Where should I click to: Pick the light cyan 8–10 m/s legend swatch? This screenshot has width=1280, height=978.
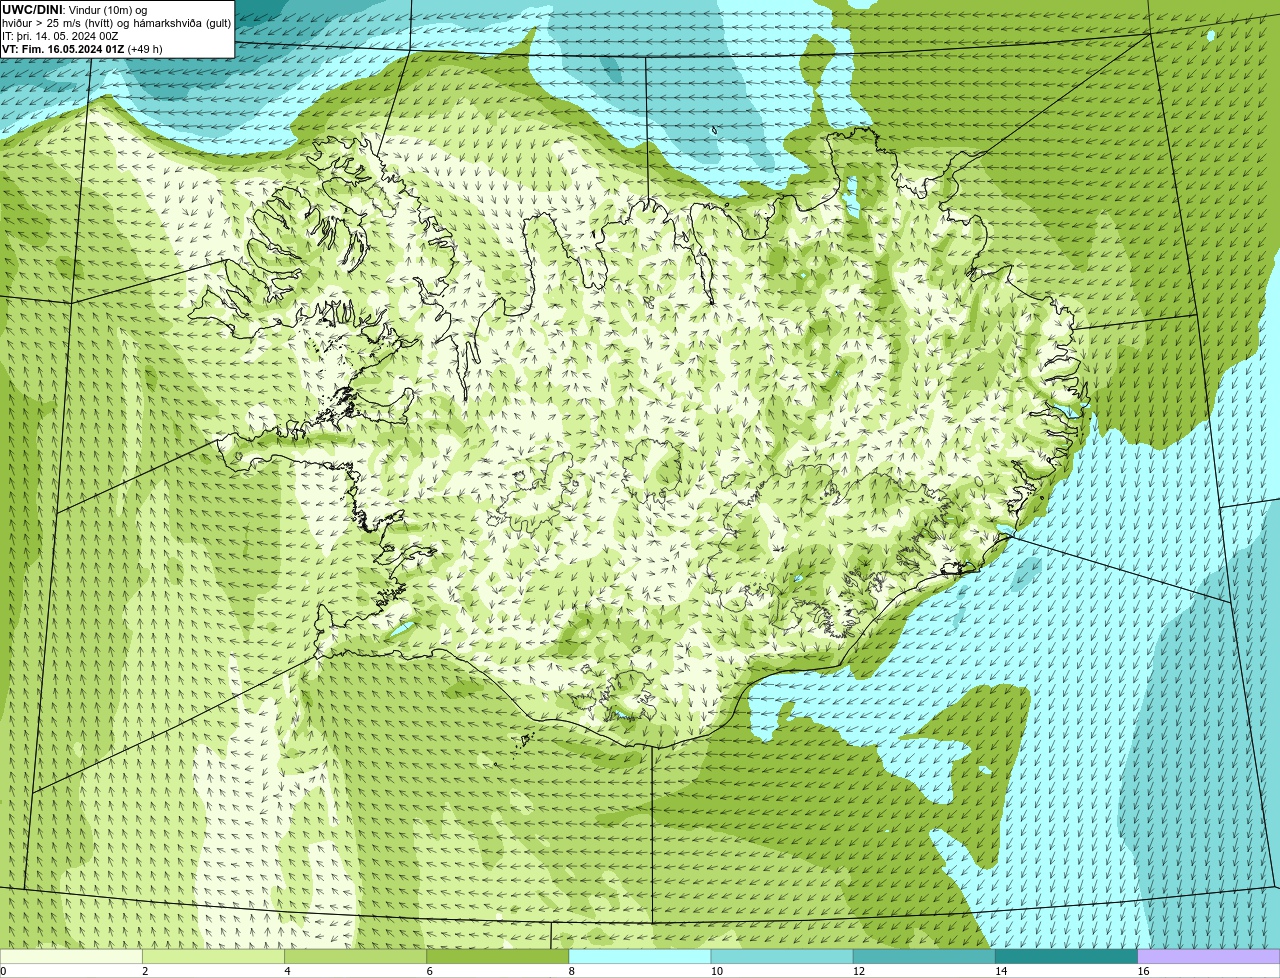coord(640,957)
